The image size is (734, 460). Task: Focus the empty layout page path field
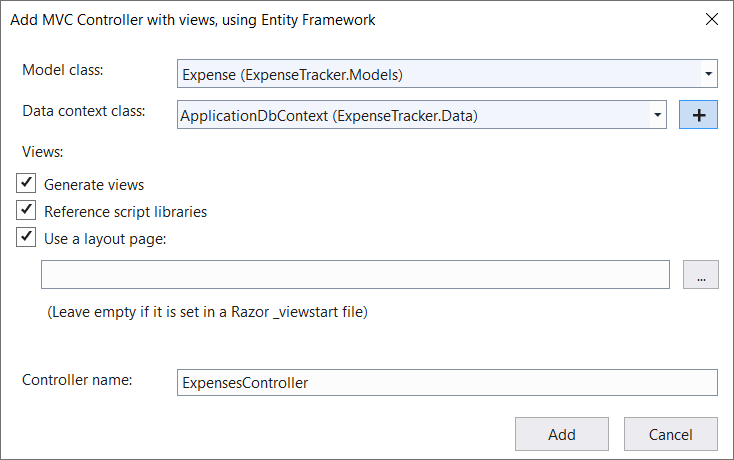[355, 275]
